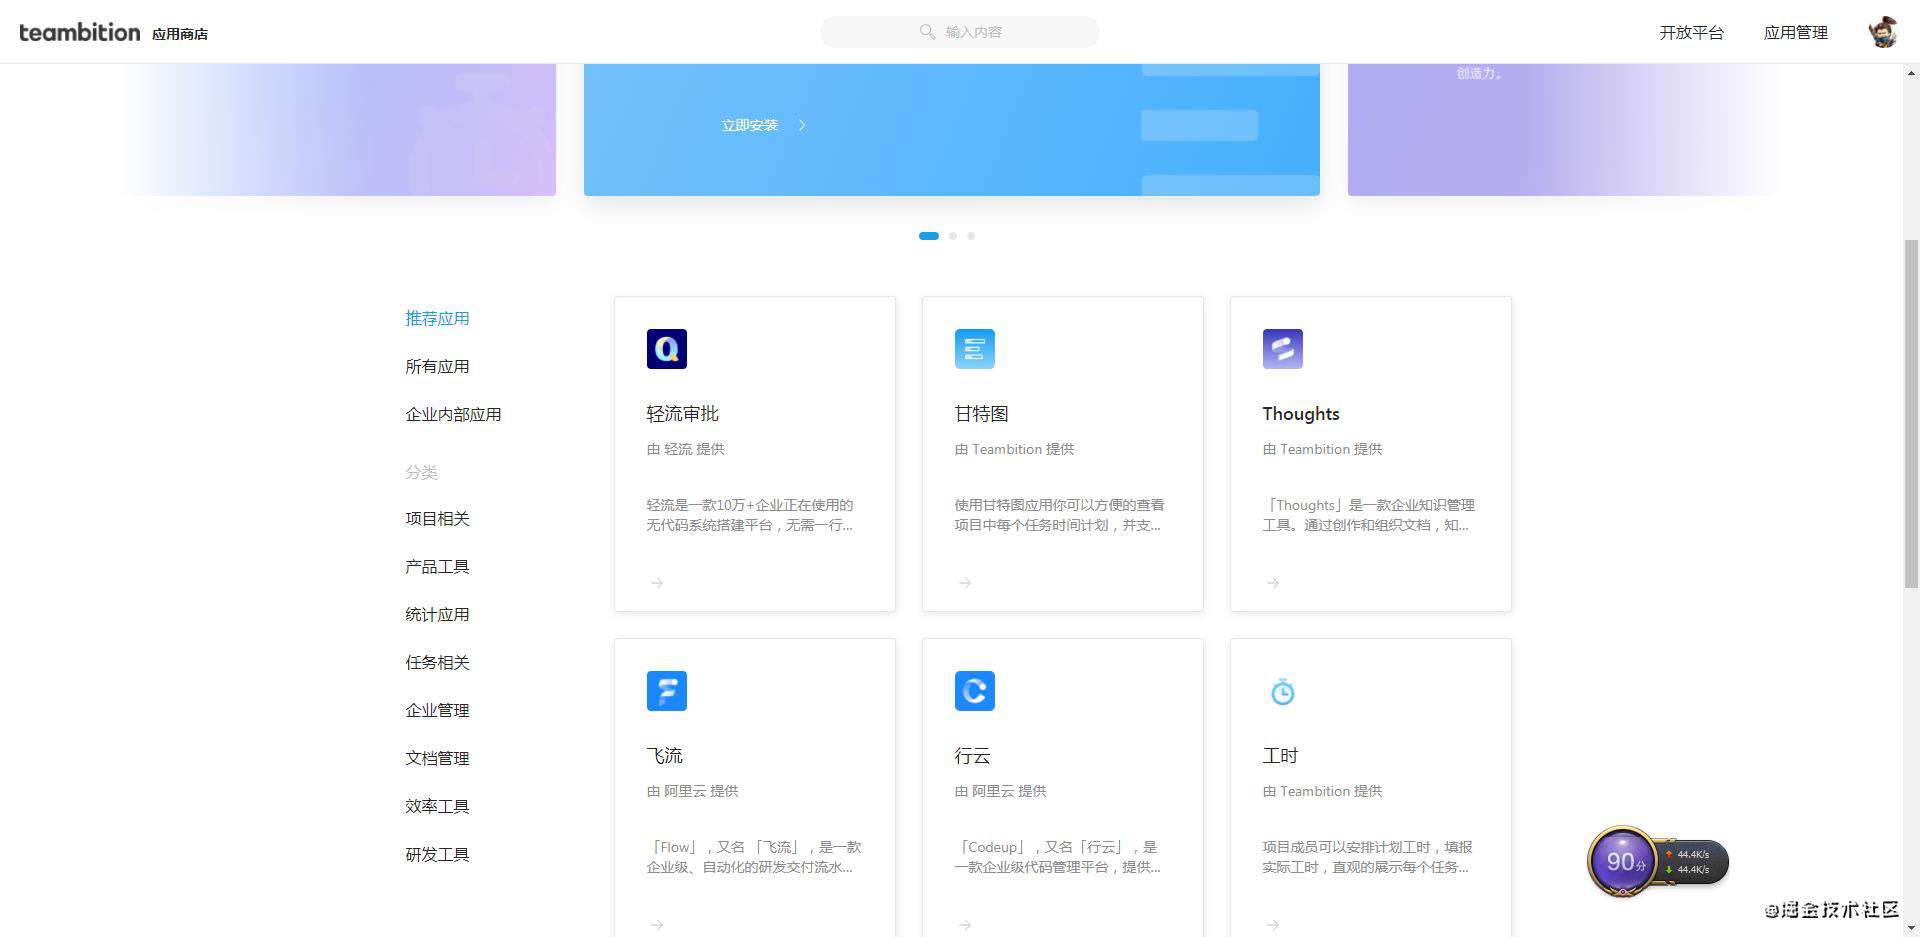Image resolution: width=1920 pixels, height=937 pixels.
Task: Select the 文档管理 category
Action: [437, 758]
